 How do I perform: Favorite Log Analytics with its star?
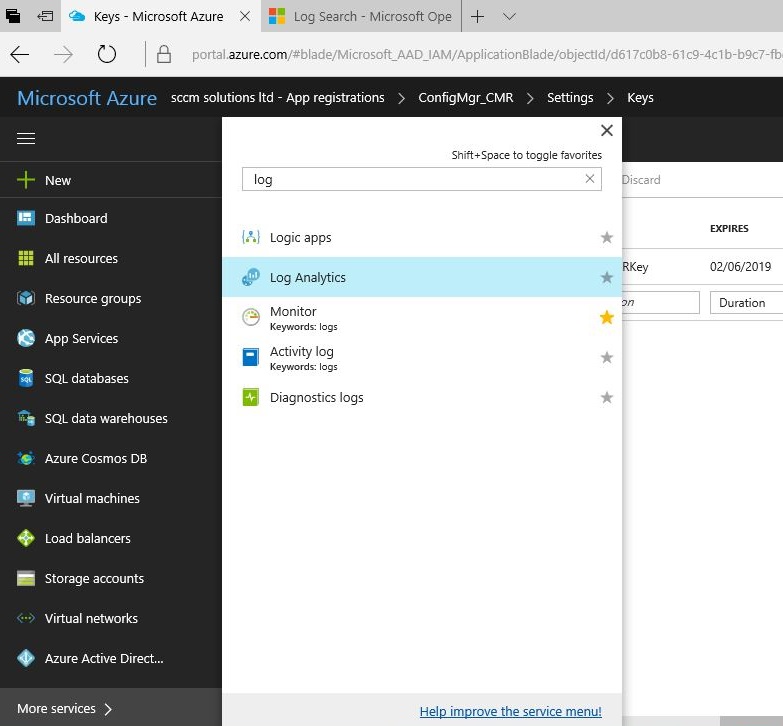point(606,277)
